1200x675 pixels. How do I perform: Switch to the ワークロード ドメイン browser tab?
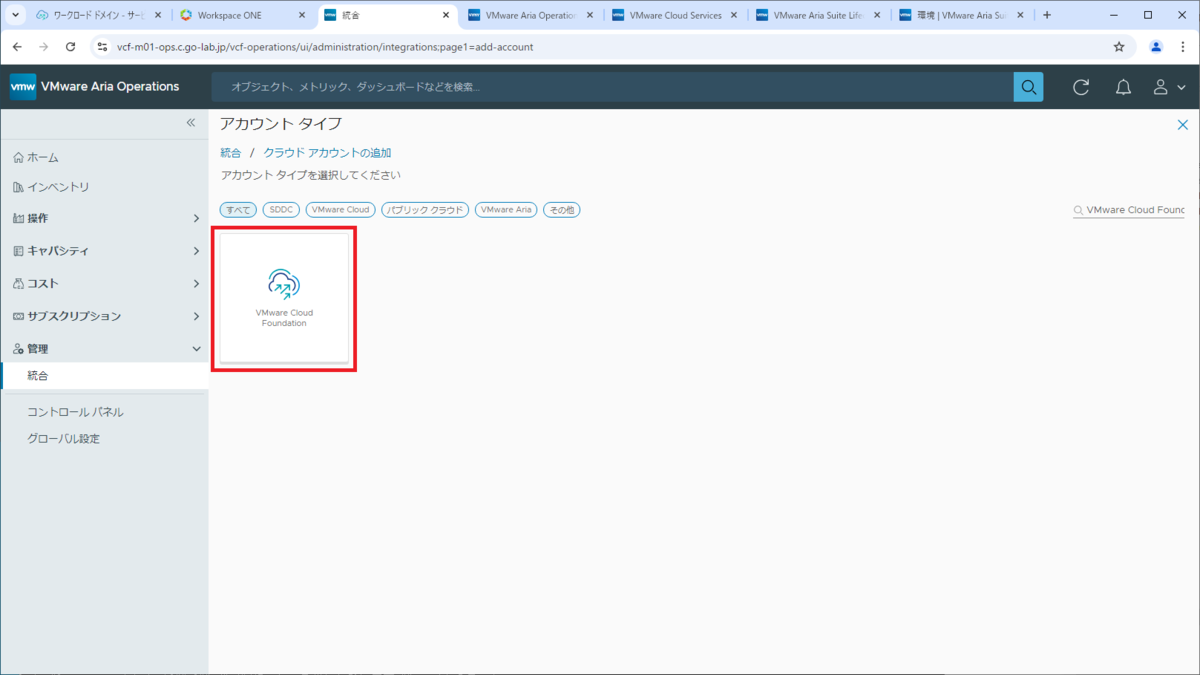[97, 16]
